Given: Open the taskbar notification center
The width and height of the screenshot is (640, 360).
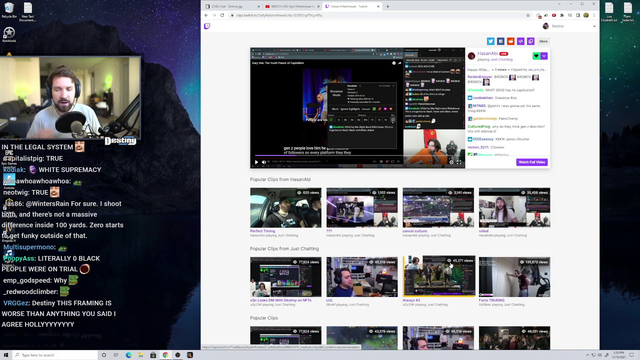Looking at the screenshot, I should tap(632, 355).
